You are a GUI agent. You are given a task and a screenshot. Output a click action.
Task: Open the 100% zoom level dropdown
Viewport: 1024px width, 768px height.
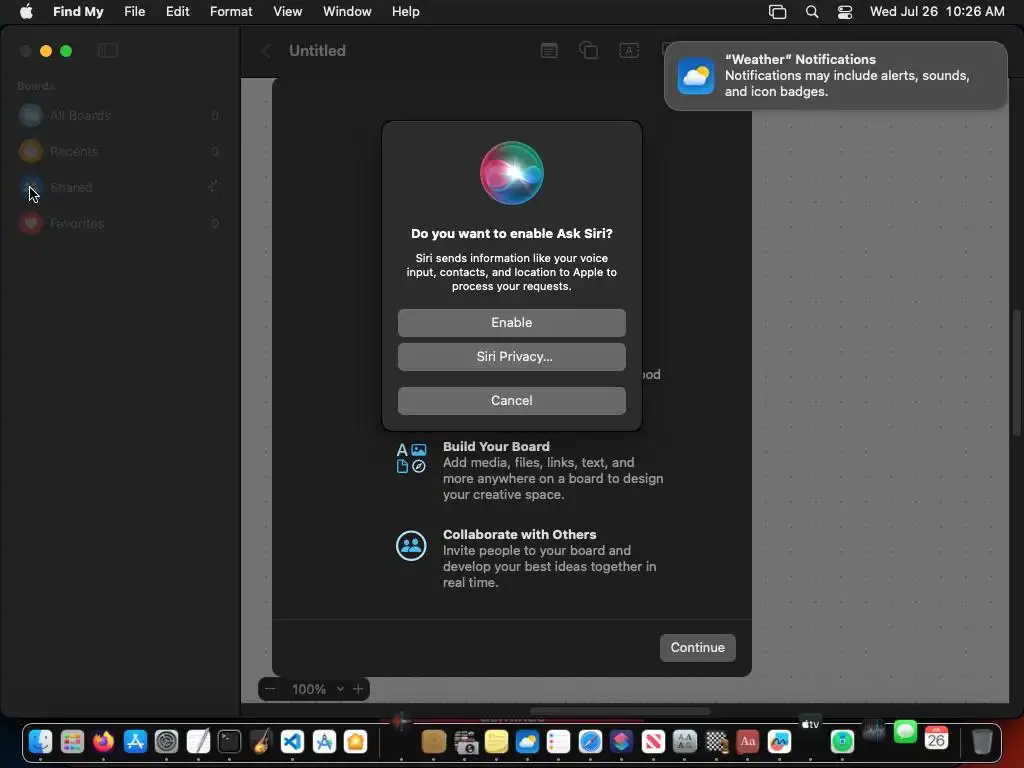coord(318,689)
